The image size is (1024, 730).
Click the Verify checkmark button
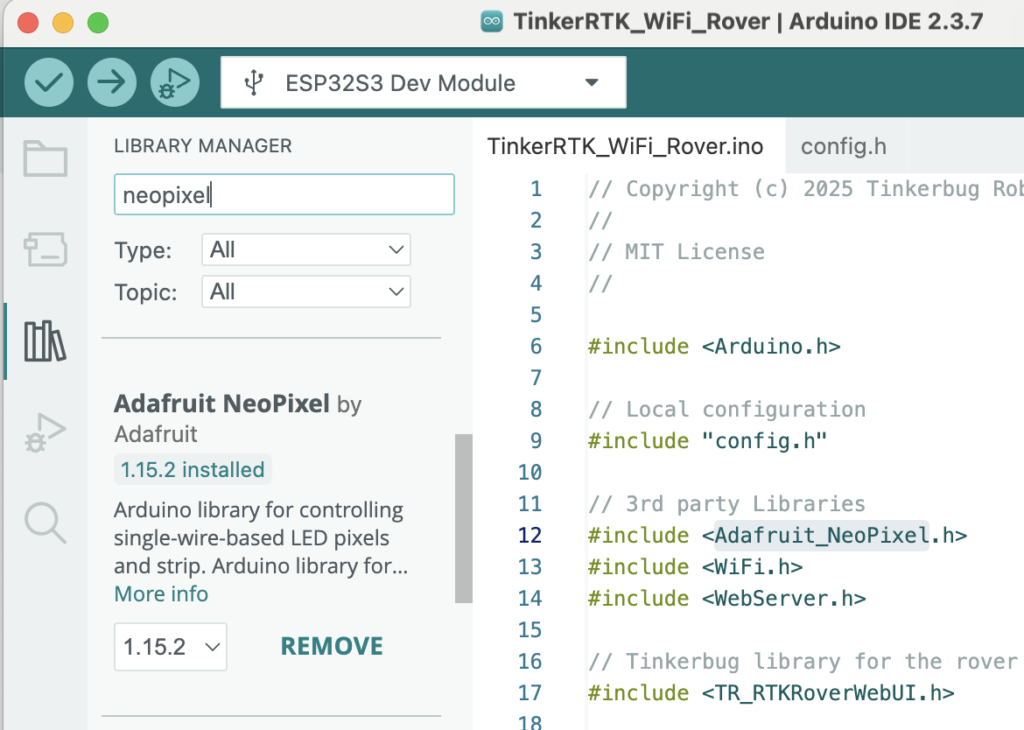click(x=48, y=82)
